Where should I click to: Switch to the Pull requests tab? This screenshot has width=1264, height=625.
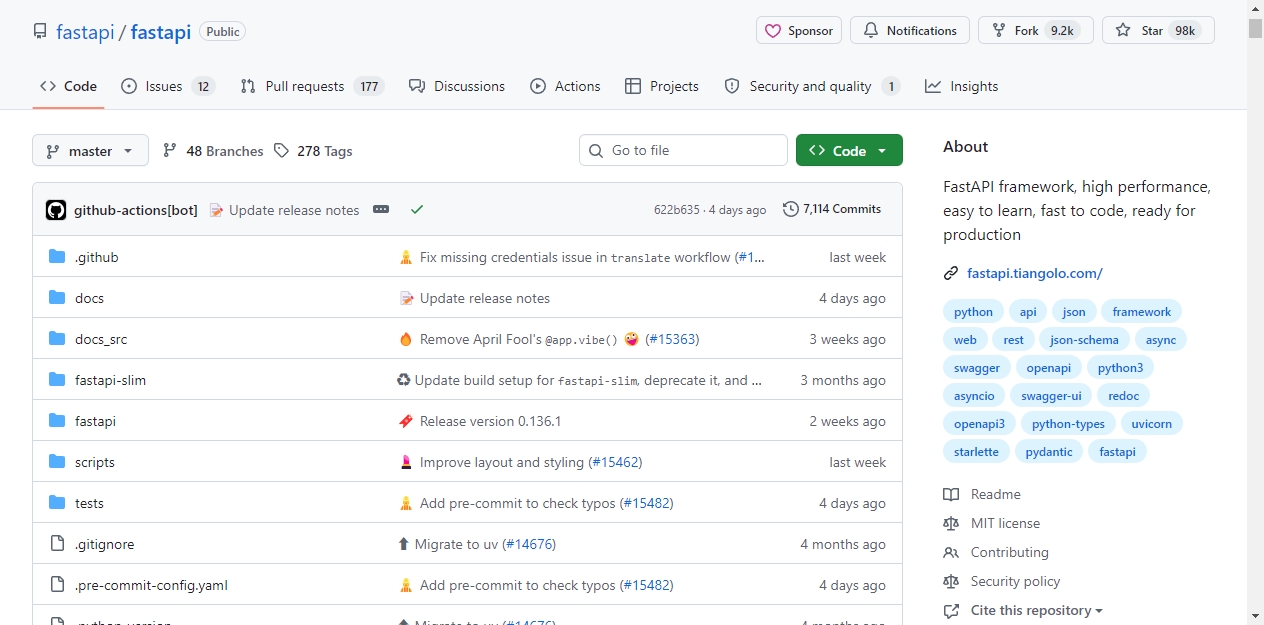coord(312,86)
